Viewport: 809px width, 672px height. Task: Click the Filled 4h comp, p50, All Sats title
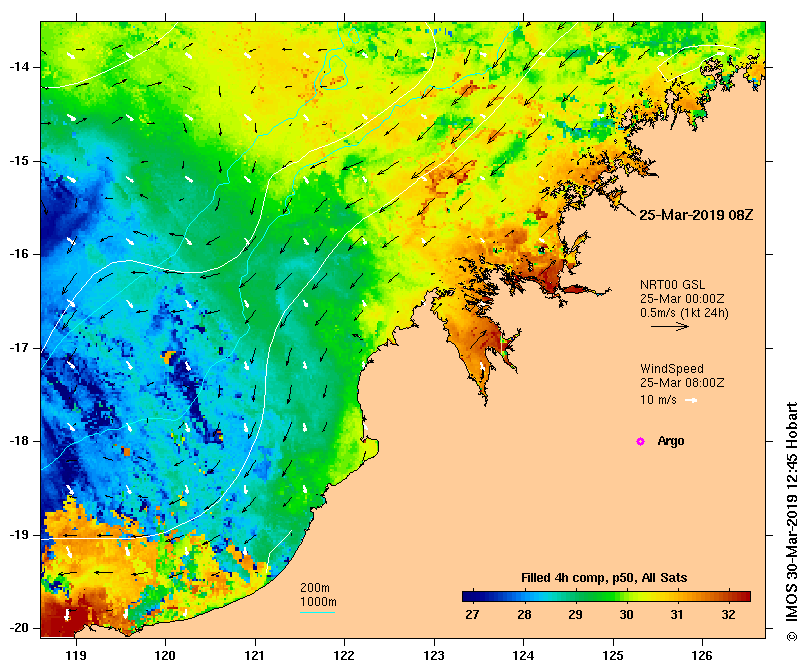click(x=604, y=578)
